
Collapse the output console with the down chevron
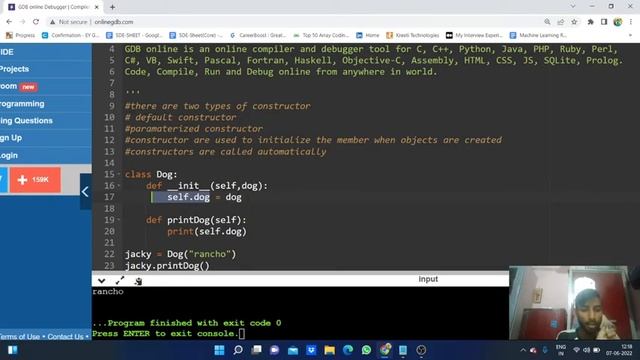pyautogui.click(x=102, y=280)
